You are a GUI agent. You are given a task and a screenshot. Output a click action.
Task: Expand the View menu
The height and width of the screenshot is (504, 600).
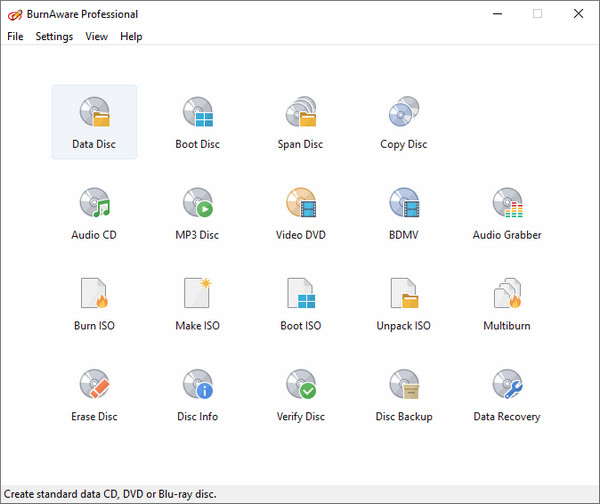[96, 37]
